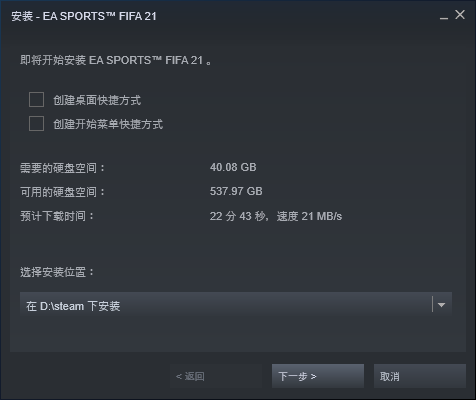Select the 40.08 GB required space value
Viewport: 476px width, 400px height.
pos(233,167)
